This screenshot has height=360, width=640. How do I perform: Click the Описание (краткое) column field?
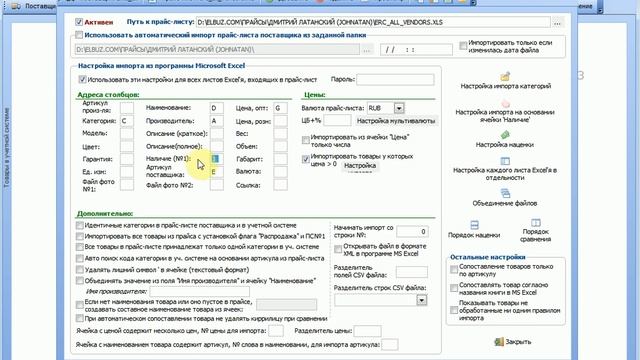coord(216,133)
